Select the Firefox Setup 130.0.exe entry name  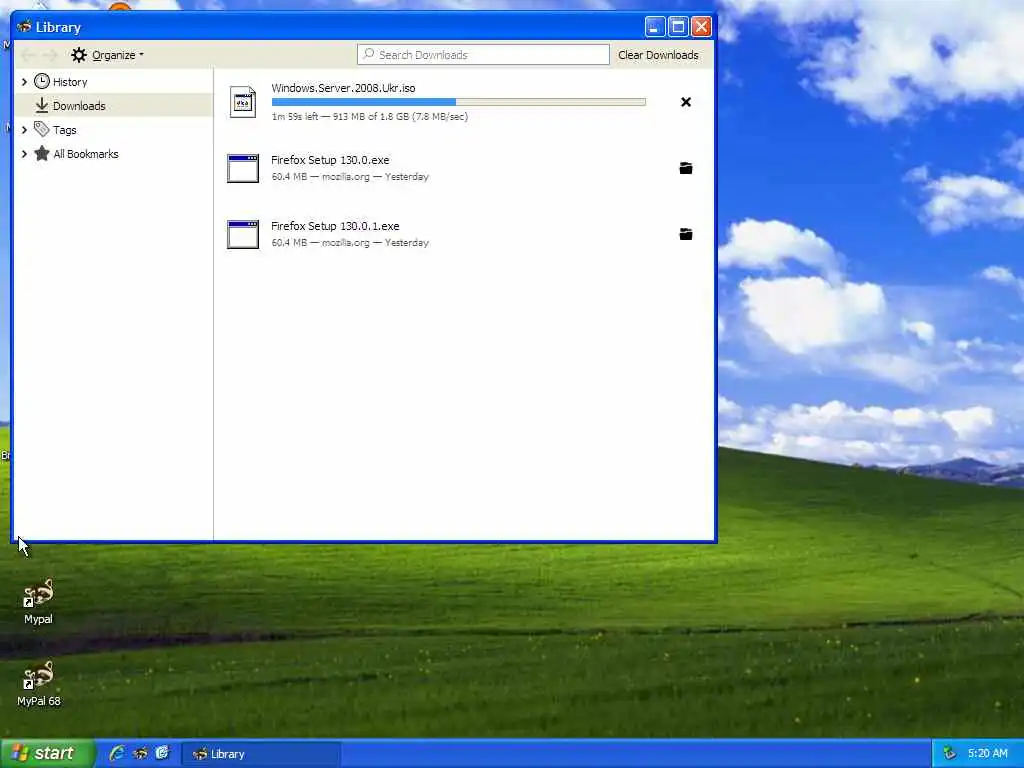[x=330, y=159]
